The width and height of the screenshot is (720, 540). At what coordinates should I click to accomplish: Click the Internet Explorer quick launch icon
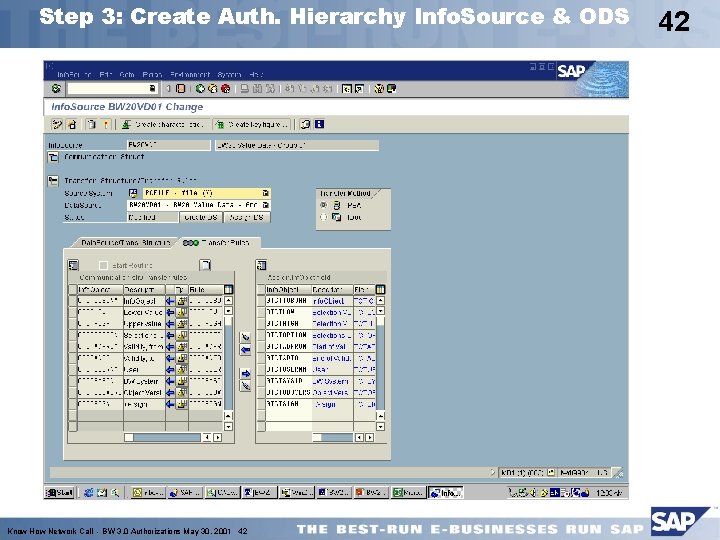click(89, 493)
